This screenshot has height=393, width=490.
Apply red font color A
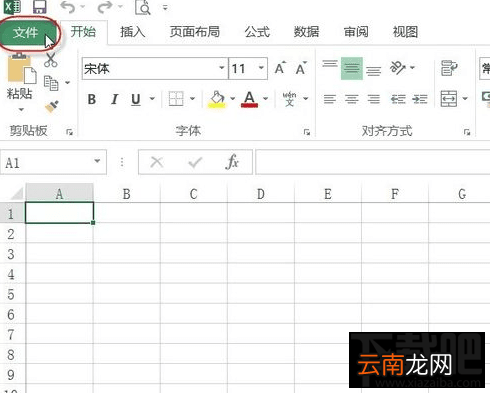(249, 99)
